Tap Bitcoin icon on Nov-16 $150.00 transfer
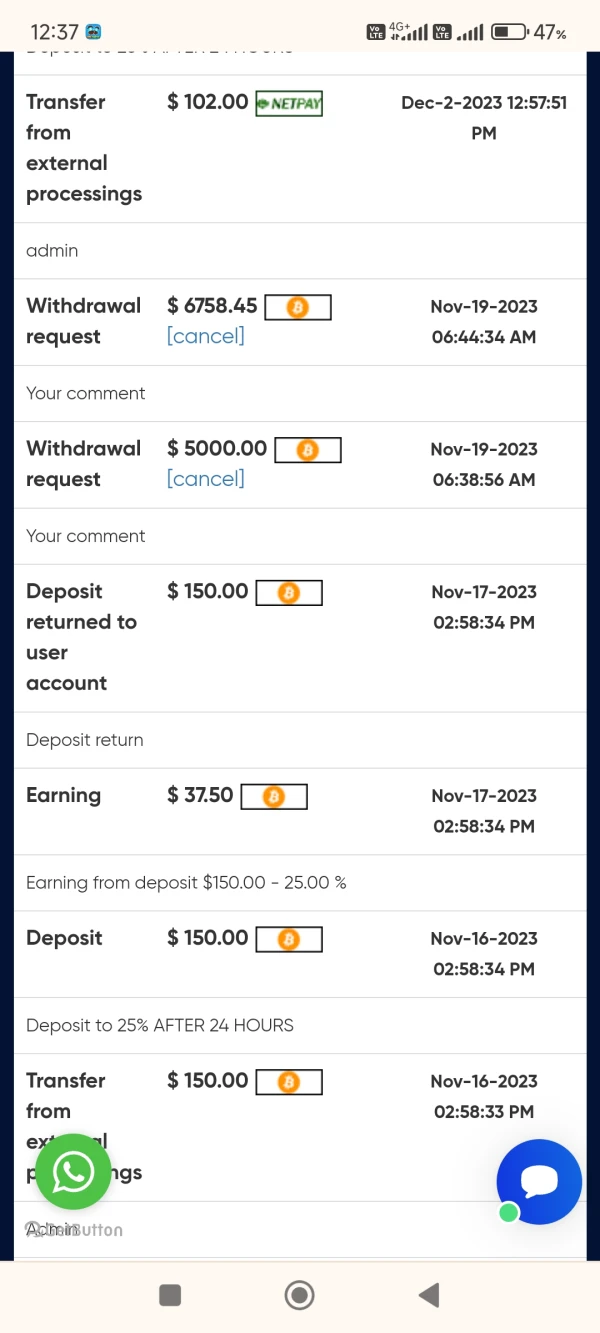 289,1082
